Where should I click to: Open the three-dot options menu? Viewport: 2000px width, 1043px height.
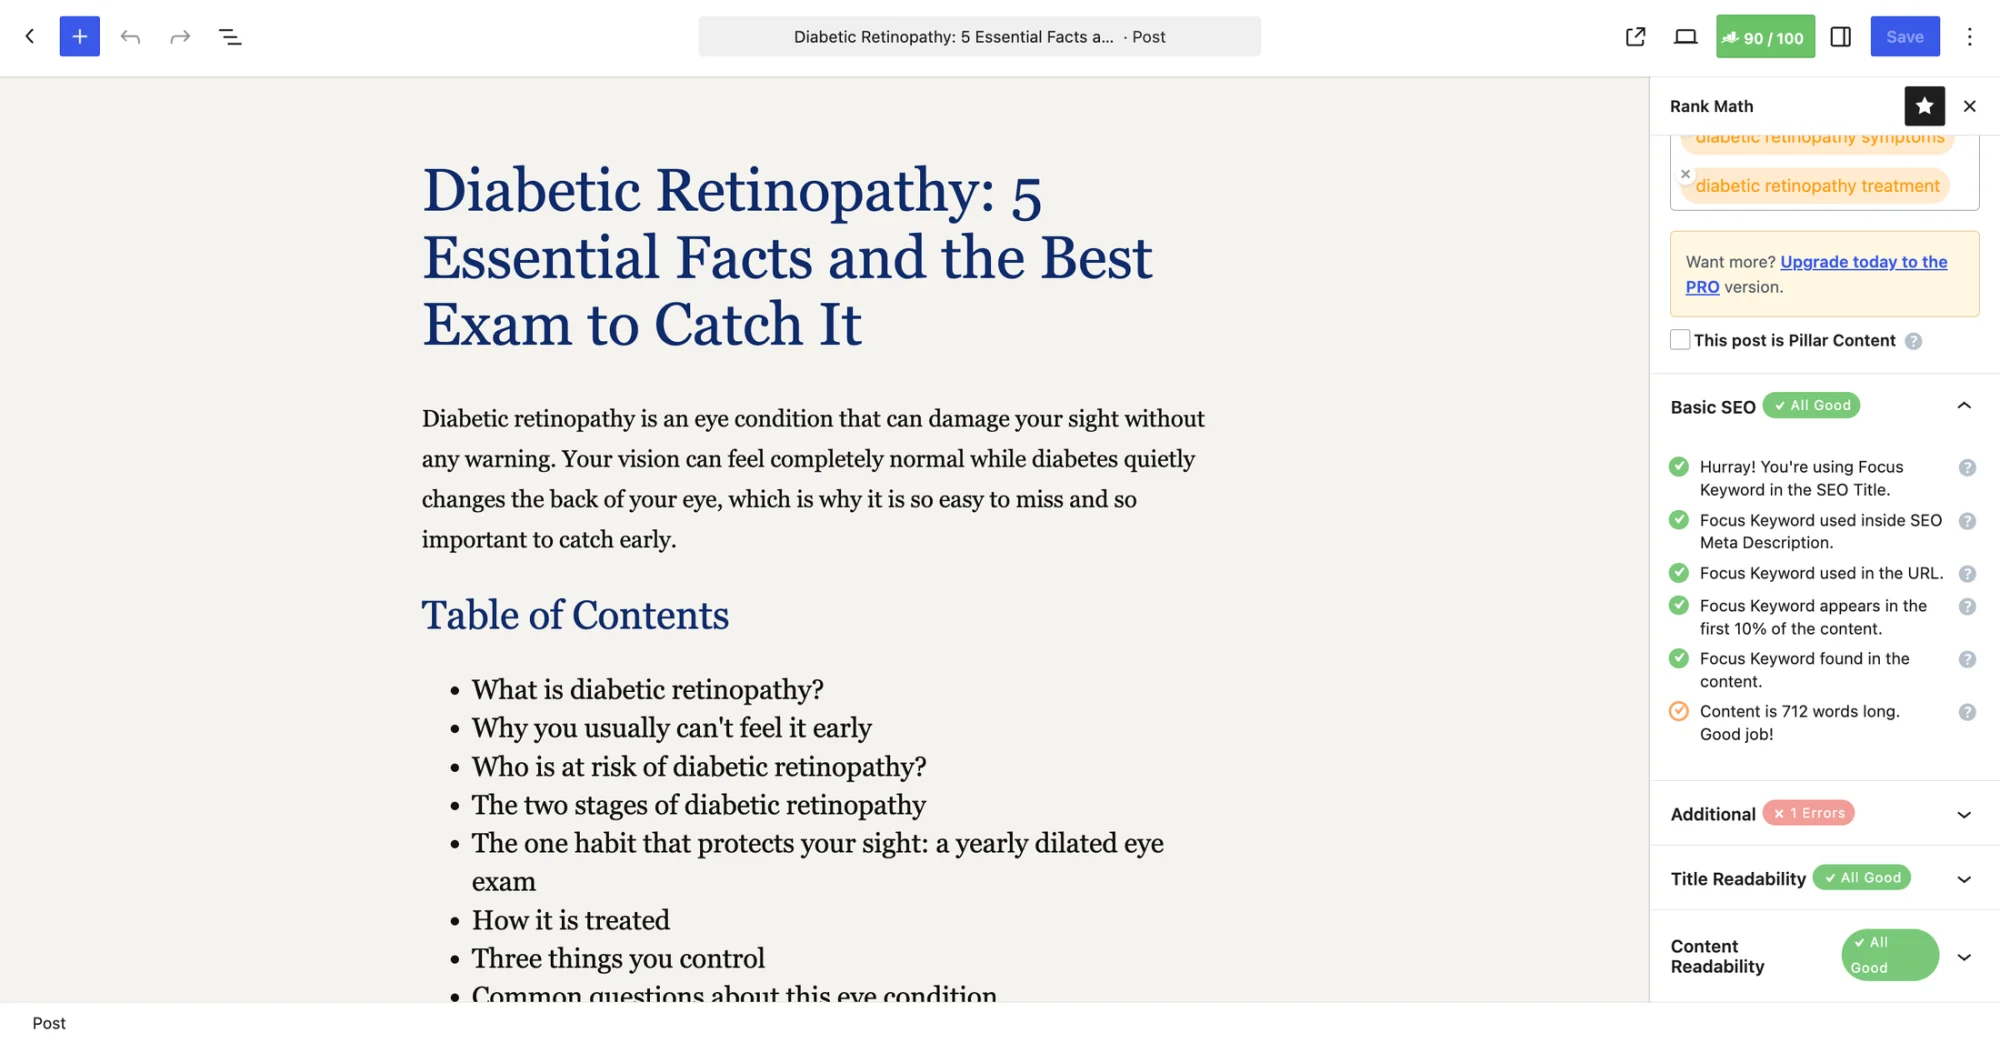click(1970, 37)
